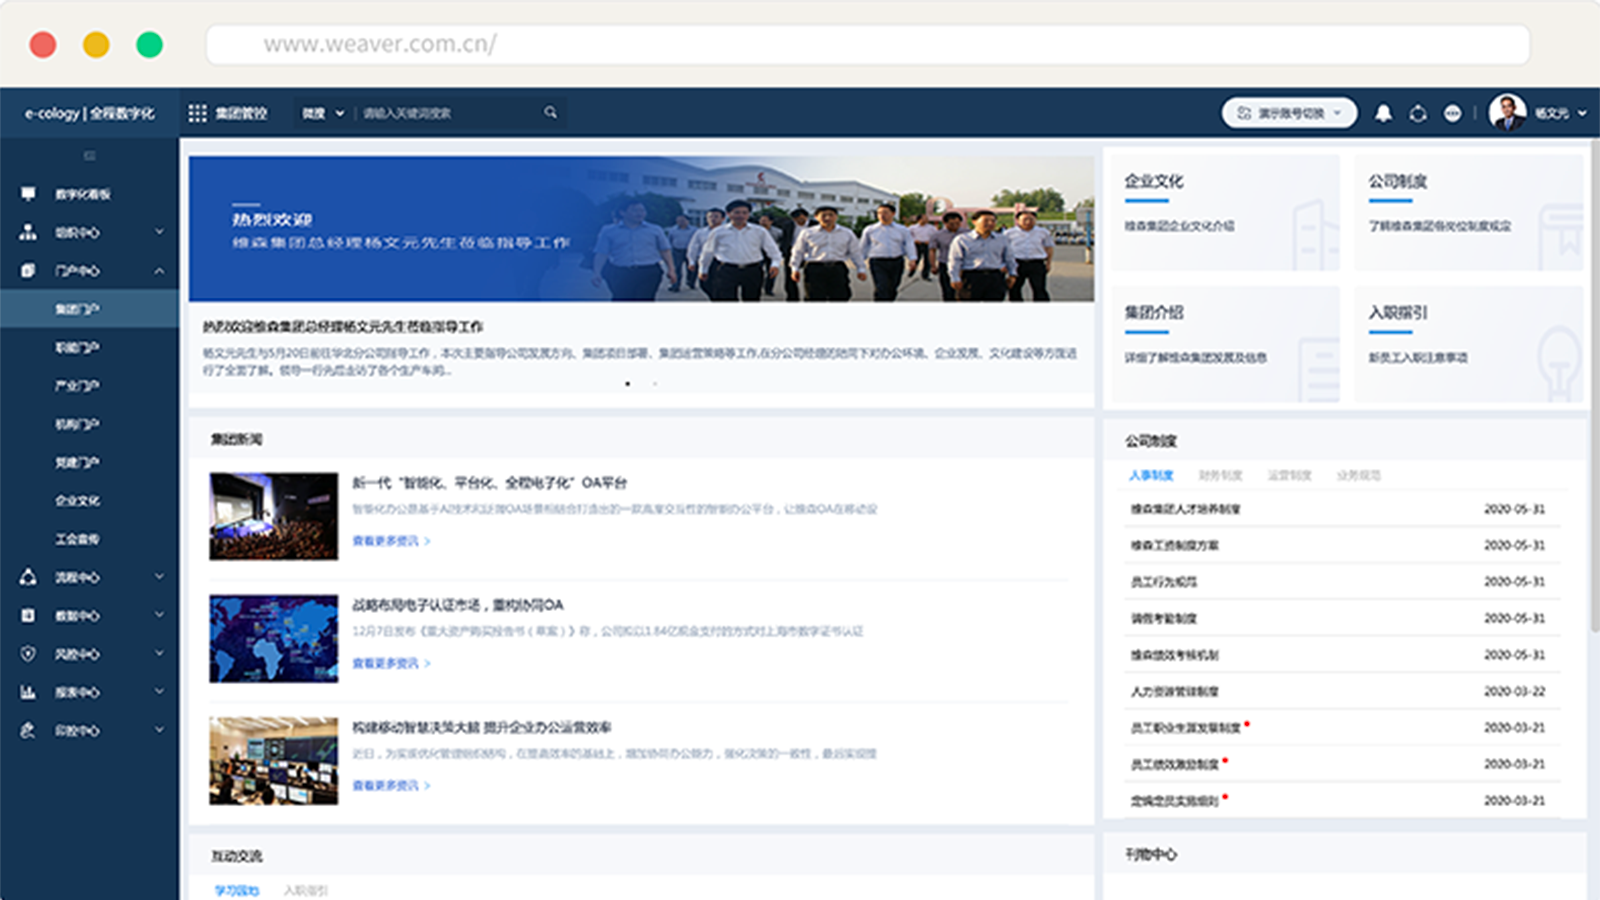
Task: Click the user avatar photo
Action: [x=1507, y=113]
